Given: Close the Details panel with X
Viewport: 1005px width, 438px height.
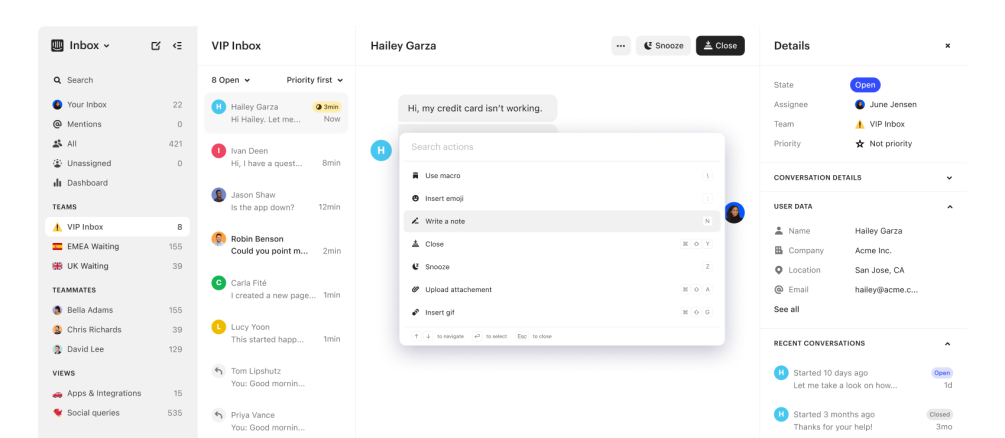Looking at the screenshot, I should tap(948, 46).
